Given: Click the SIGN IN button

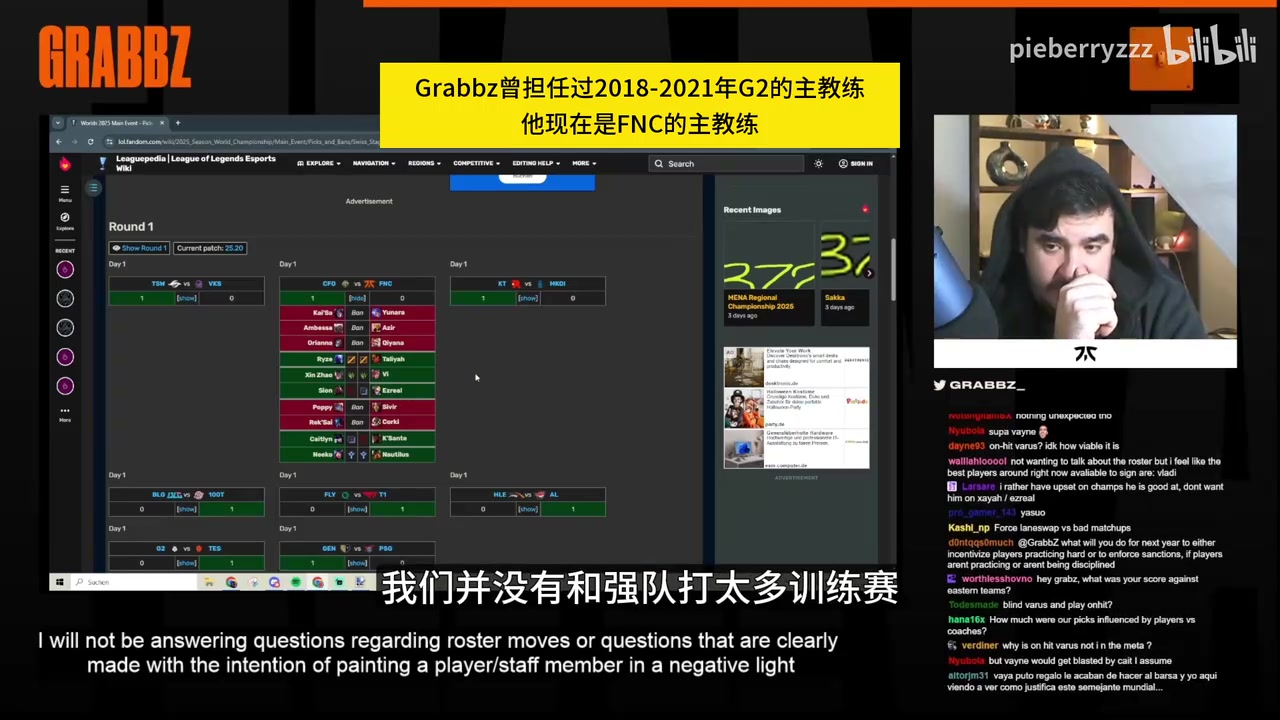Looking at the screenshot, I should [861, 163].
